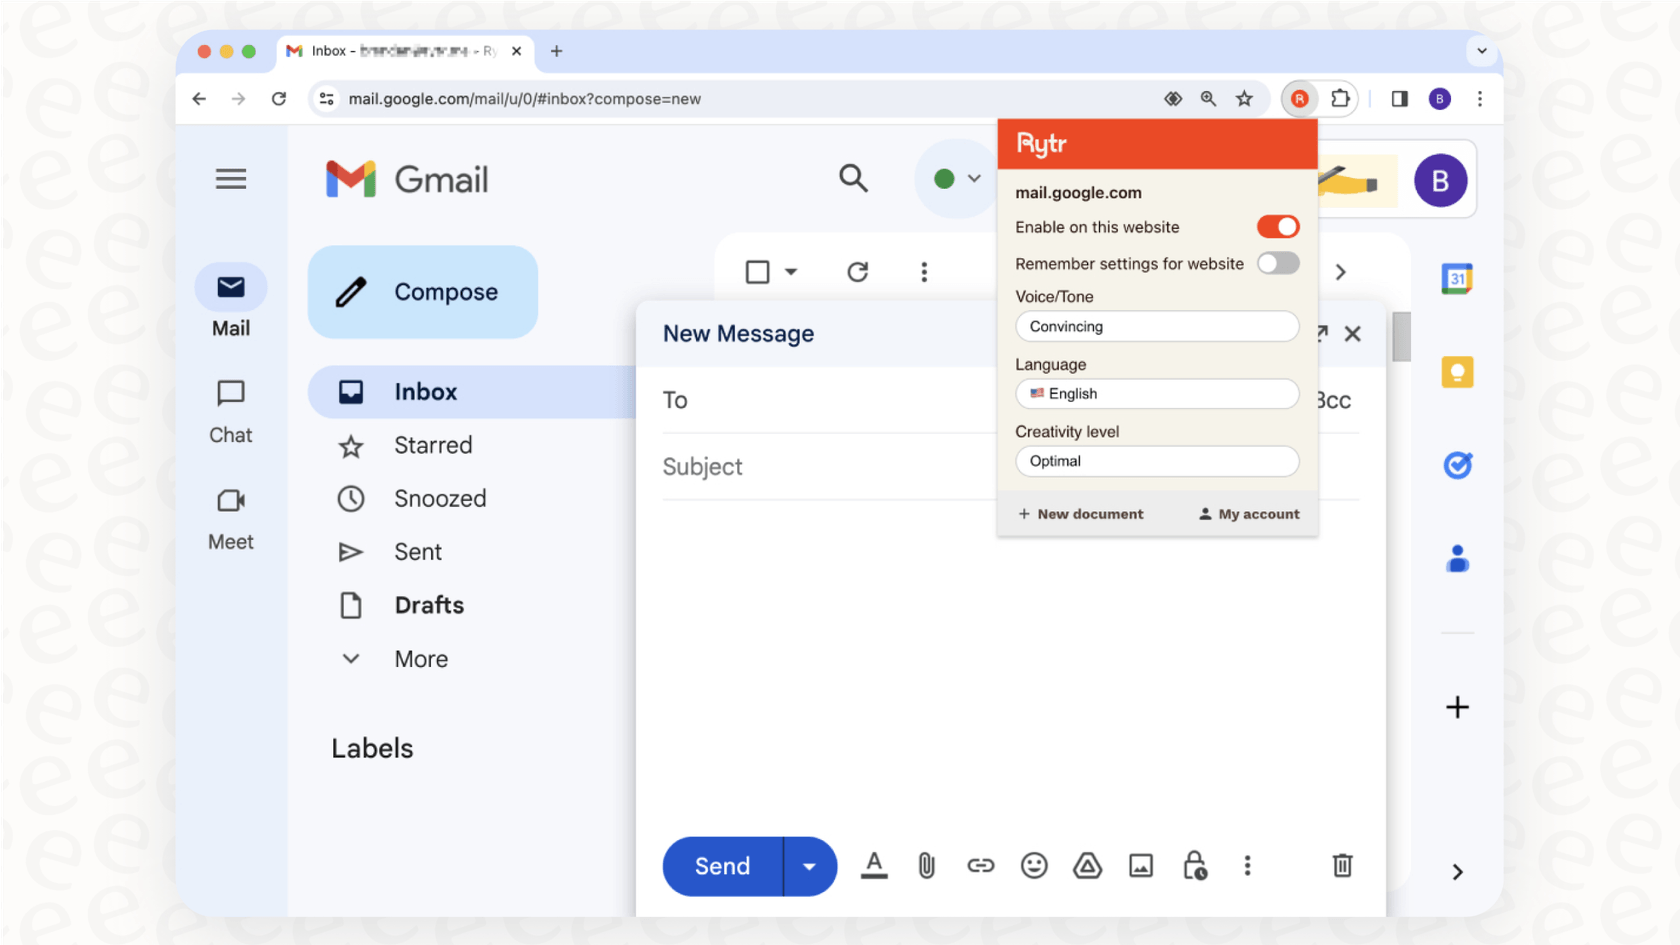
Task: Start a New document in Rytr
Action: point(1080,513)
